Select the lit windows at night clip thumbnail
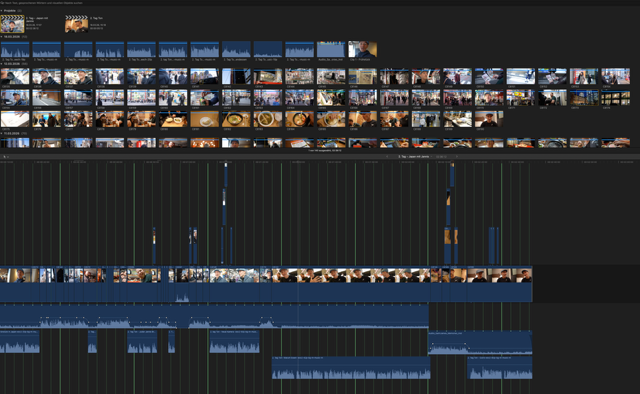 coord(616,98)
